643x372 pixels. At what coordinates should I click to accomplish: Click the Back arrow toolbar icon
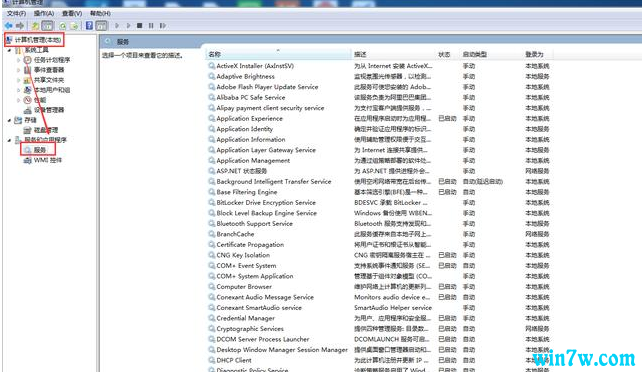click(x=9, y=26)
